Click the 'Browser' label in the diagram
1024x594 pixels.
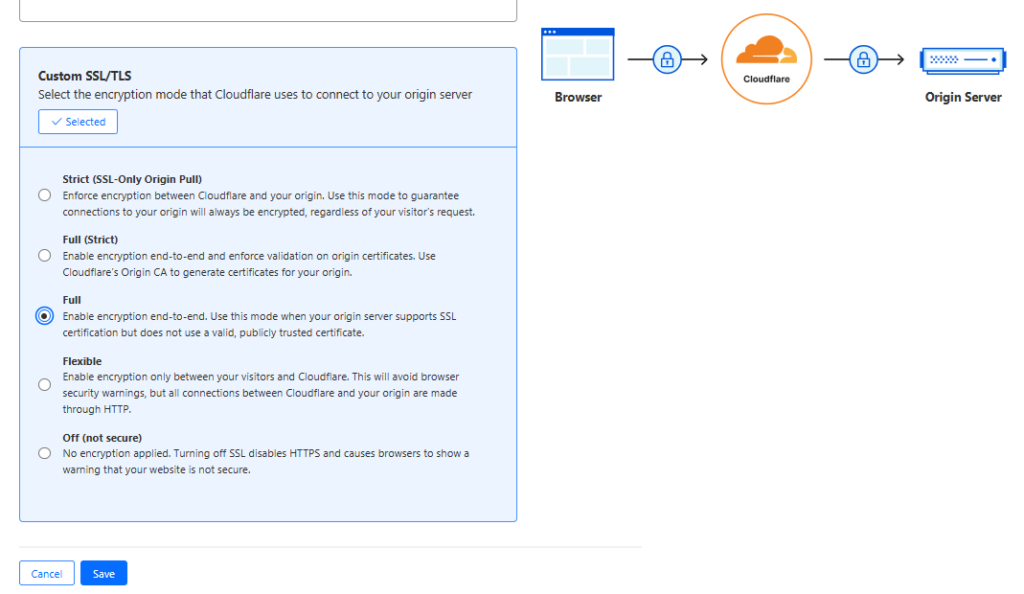(x=578, y=97)
